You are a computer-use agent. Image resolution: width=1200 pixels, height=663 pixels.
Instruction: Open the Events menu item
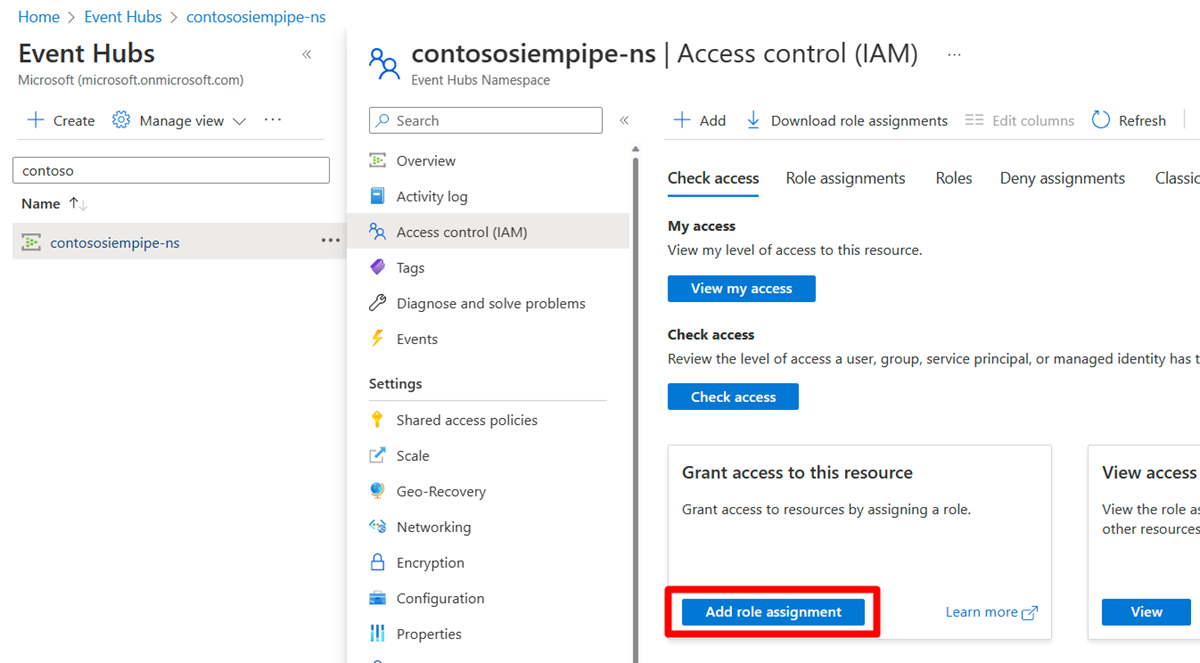click(x=416, y=339)
